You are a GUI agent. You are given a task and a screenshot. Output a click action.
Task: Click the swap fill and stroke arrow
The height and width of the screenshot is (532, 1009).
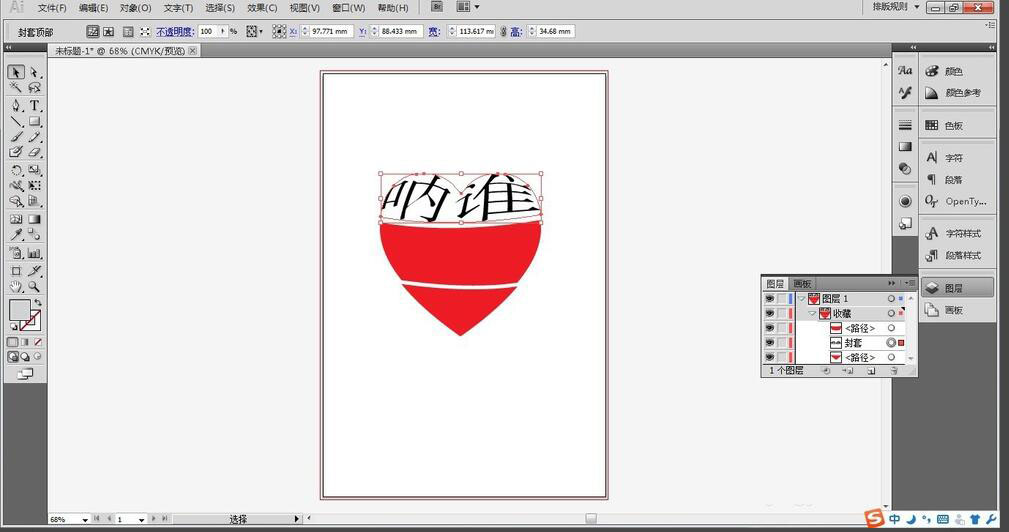click(x=38, y=302)
